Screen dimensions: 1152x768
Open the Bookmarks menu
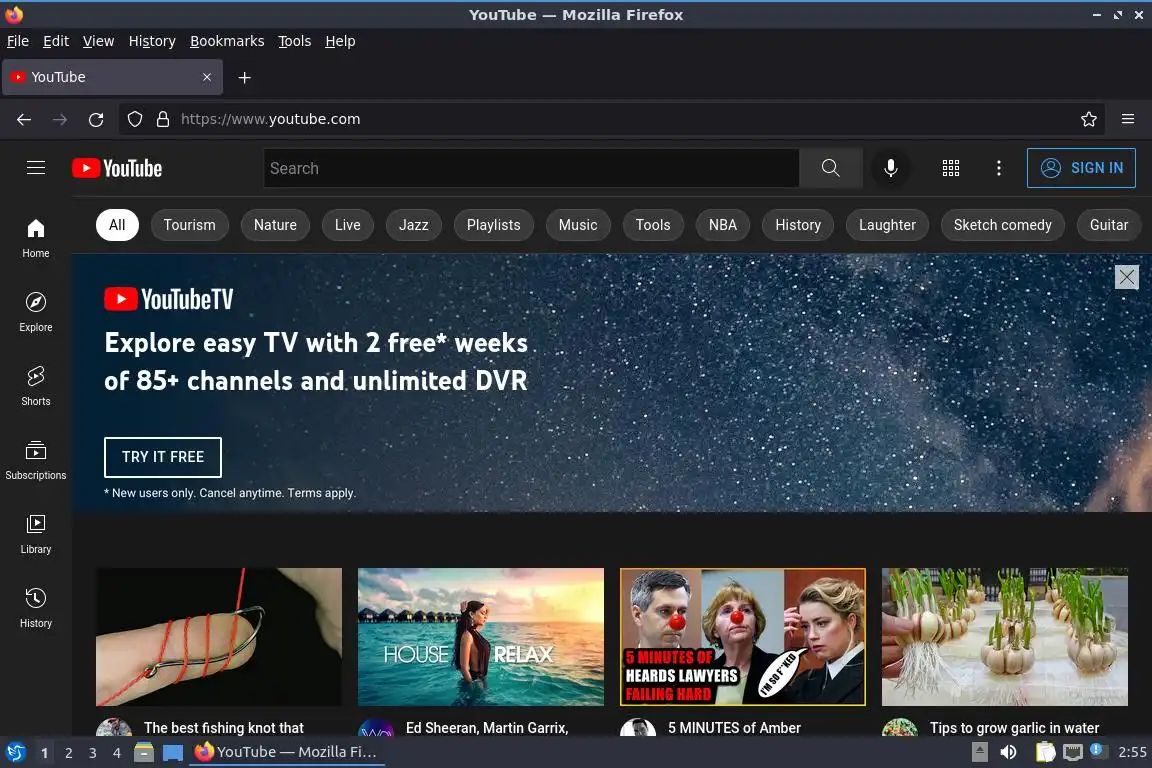(227, 41)
